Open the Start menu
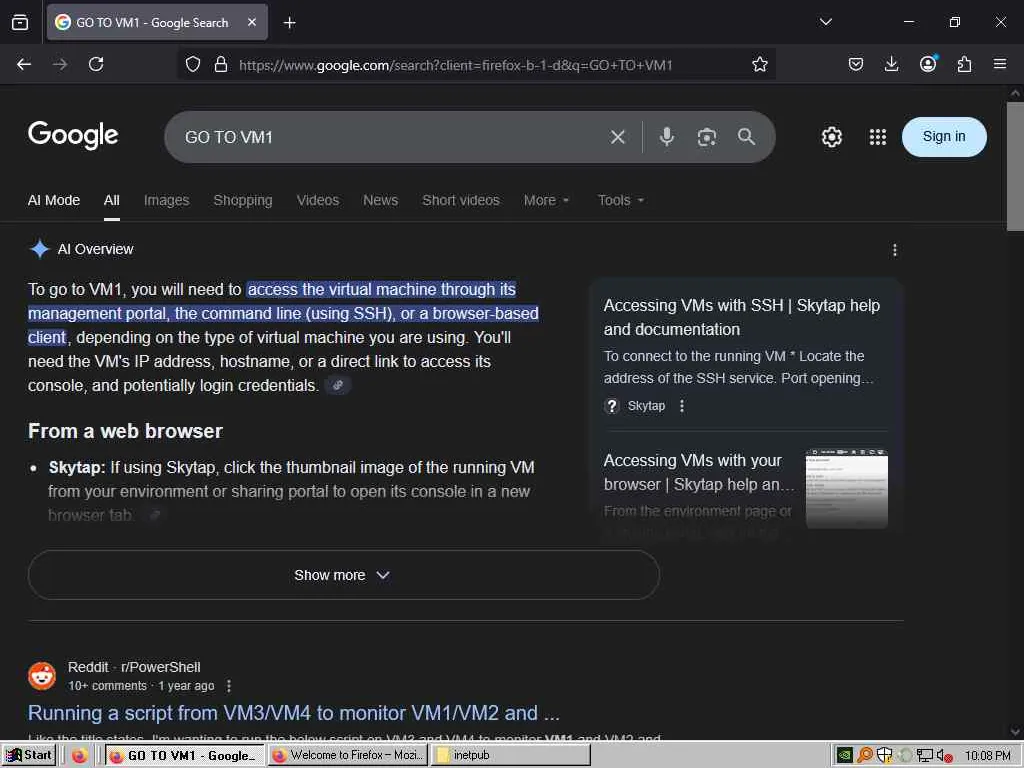 click(x=29, y=755)
